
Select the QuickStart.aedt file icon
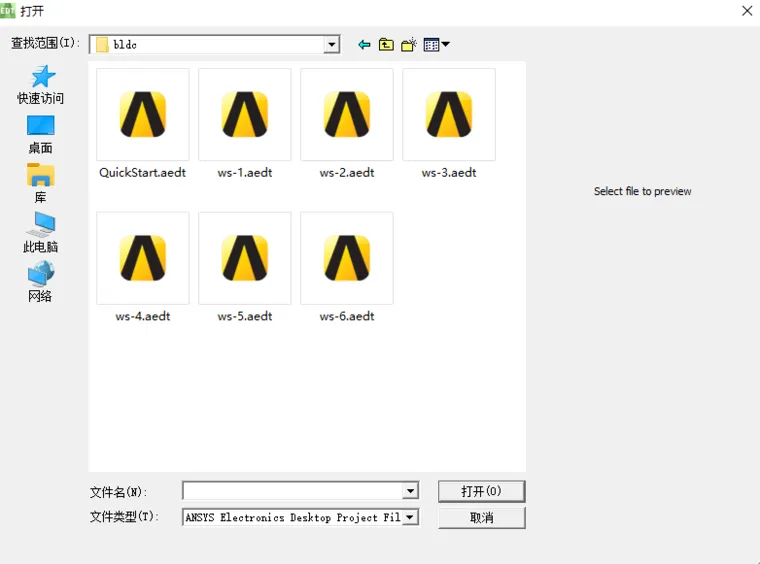[x=143, y=114]
